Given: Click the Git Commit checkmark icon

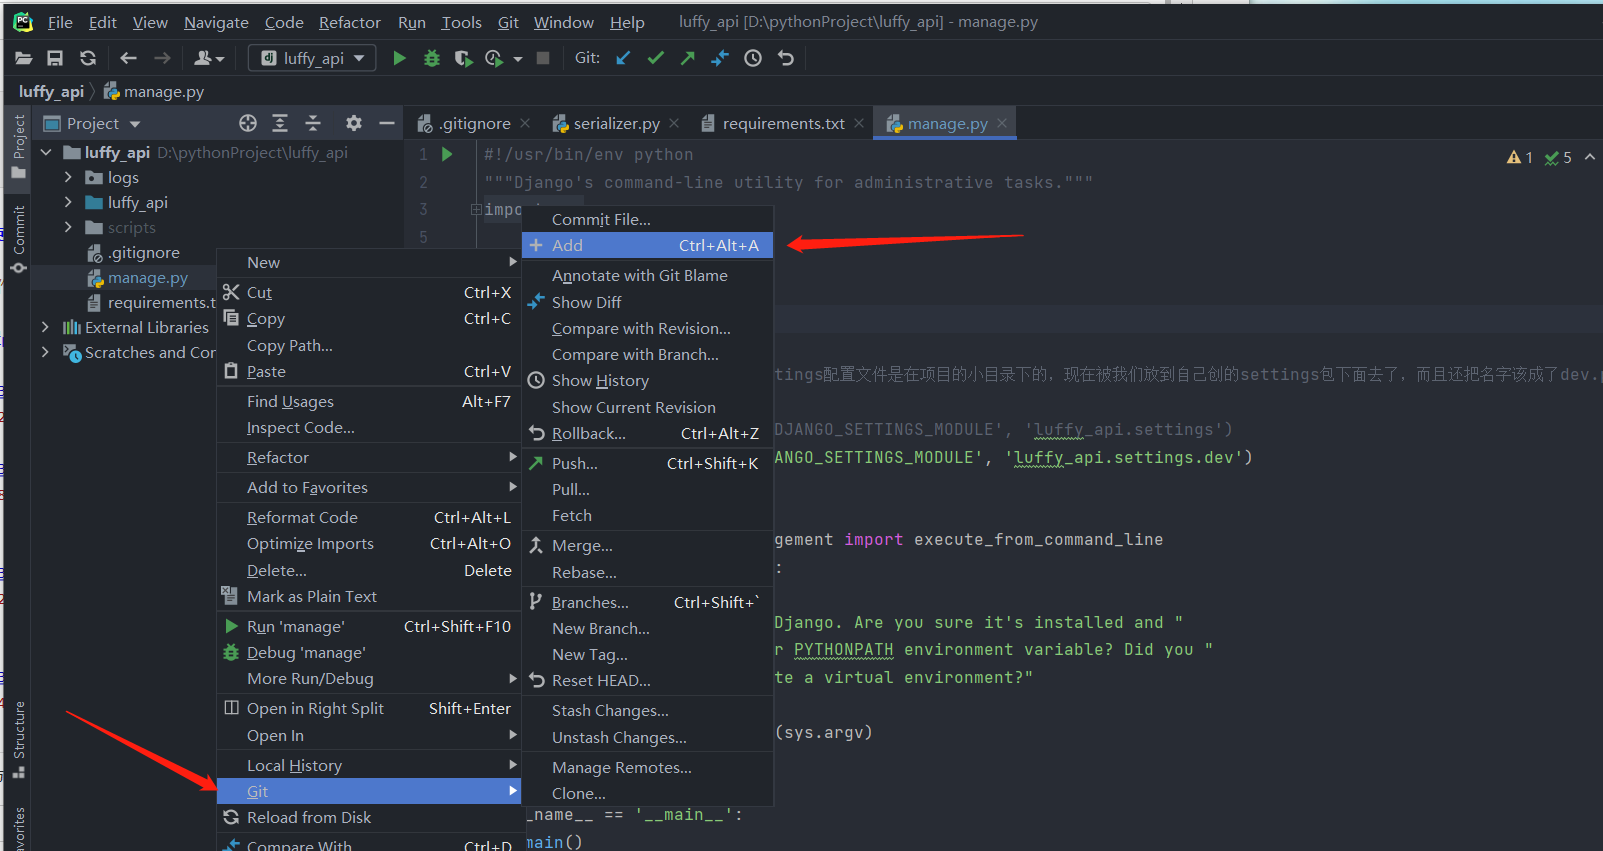Looking at the screenshot, I should [x=656, y=58].
